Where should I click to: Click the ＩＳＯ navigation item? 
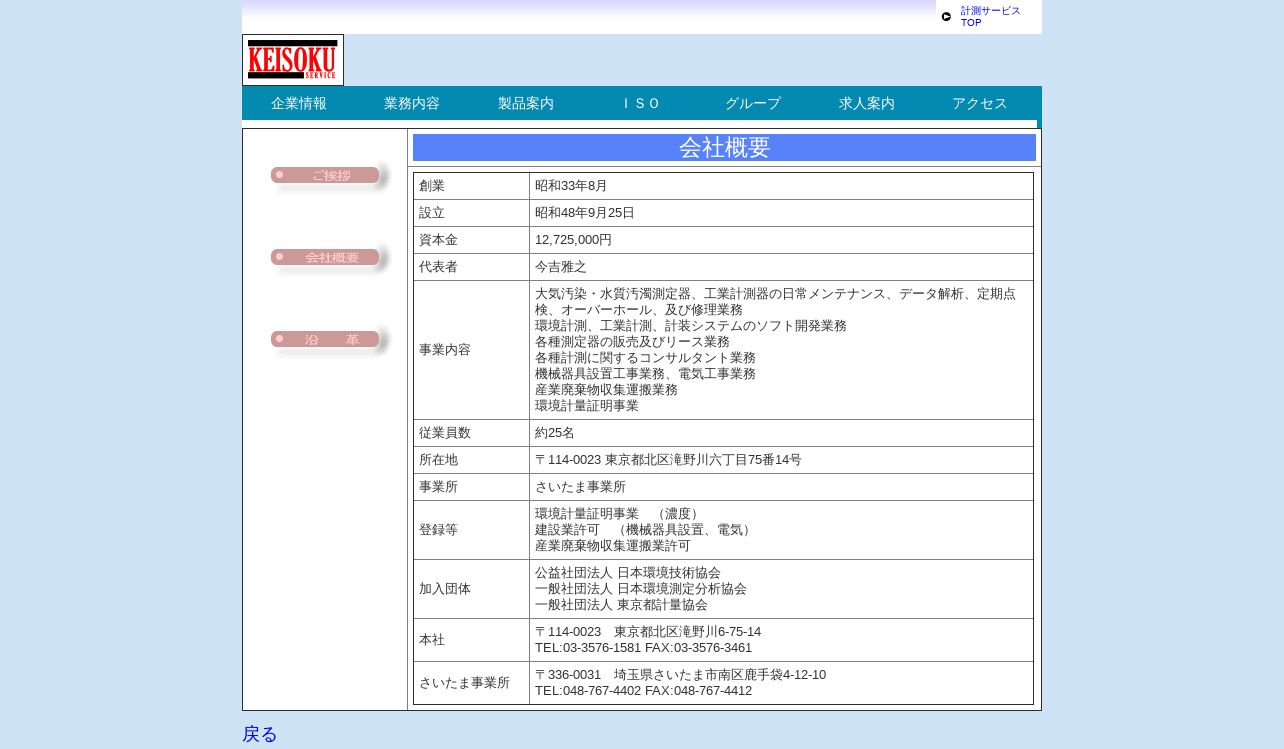640,103
